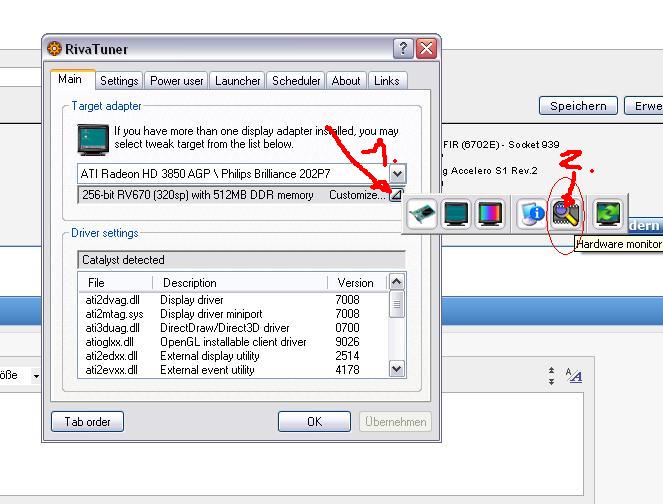Expand the Customize triangle arrow button
Viewport: 663px width, 504px height.
click(x=396, y=195)
